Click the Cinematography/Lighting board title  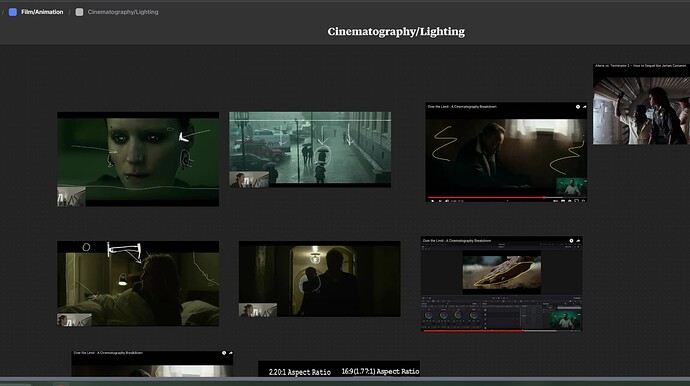(x=396, y=31)
